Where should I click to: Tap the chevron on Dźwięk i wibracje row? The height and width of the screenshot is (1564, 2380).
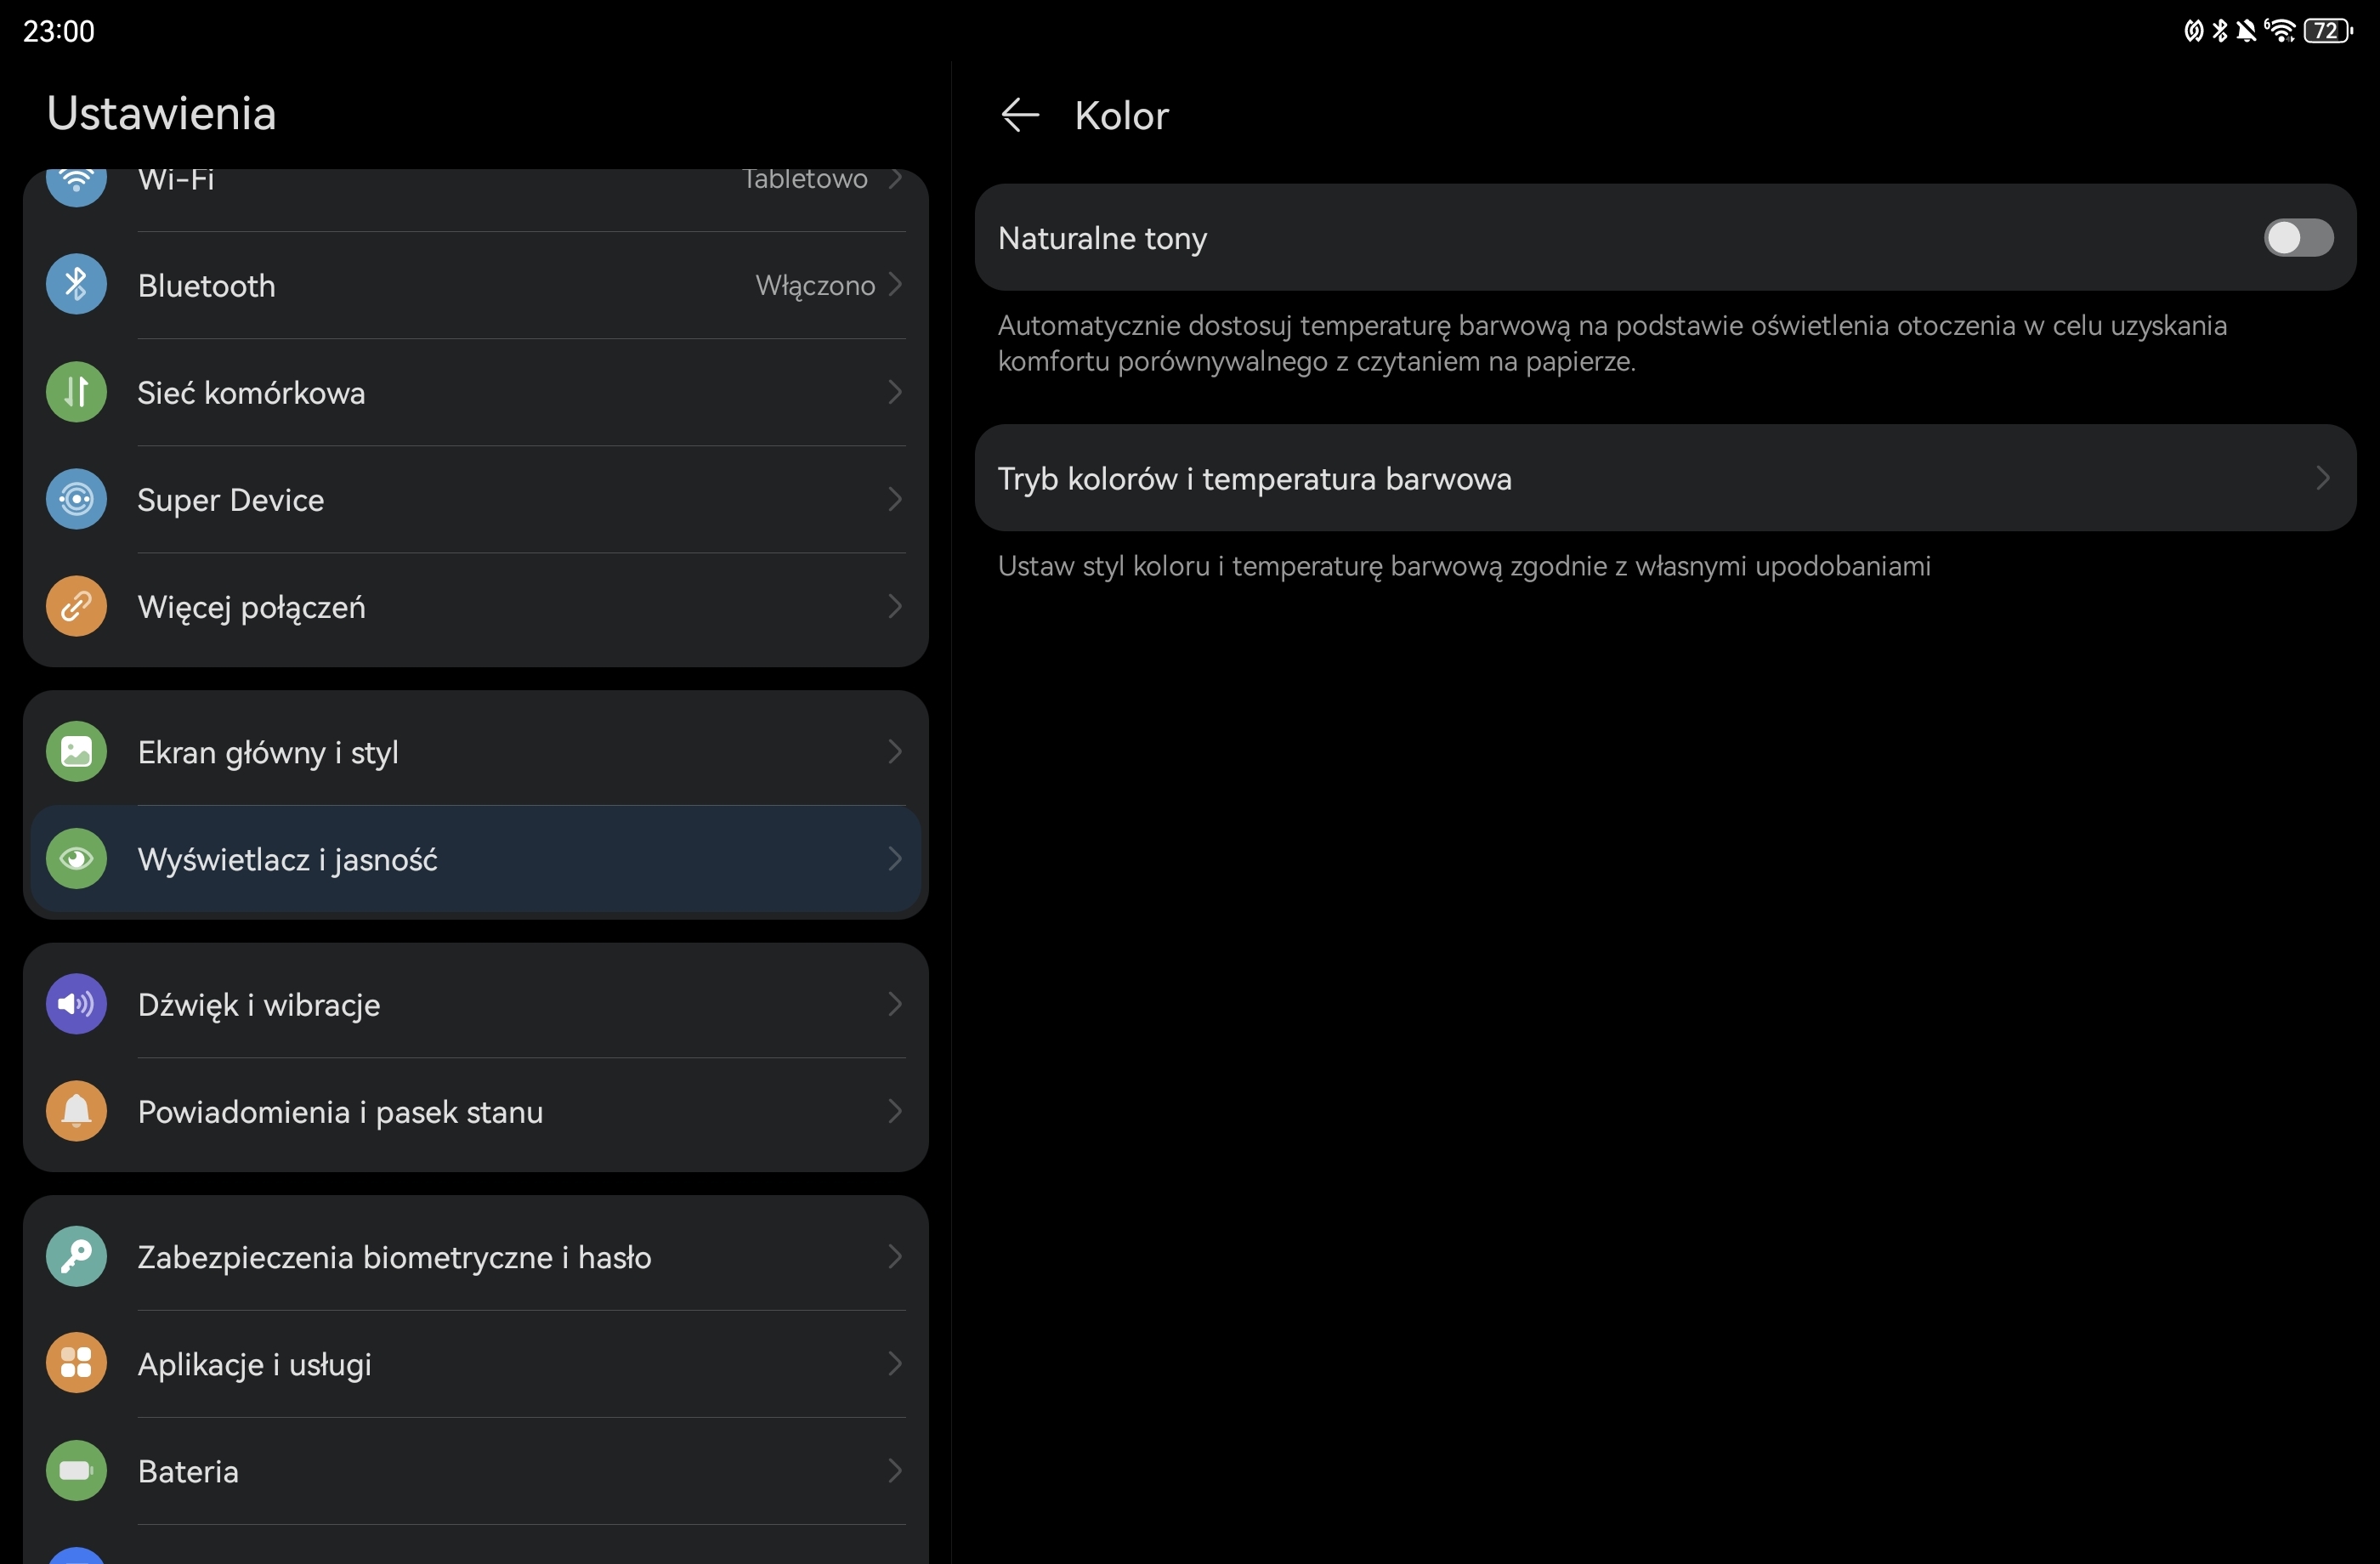(896, 1004)
